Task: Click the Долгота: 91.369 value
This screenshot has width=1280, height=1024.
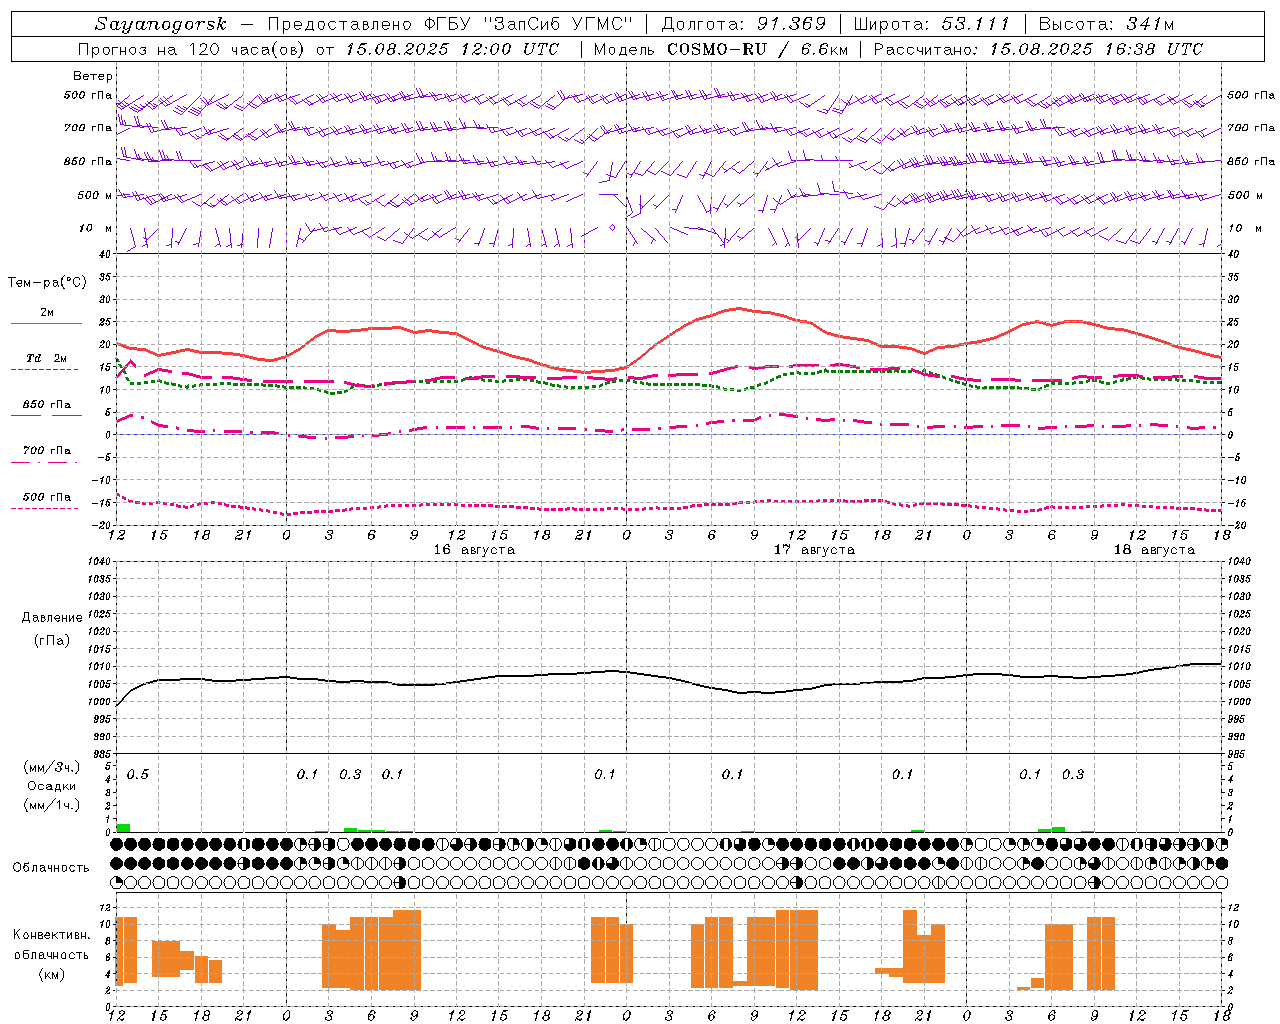Action: pyautogui.click(x=744, y=24)
